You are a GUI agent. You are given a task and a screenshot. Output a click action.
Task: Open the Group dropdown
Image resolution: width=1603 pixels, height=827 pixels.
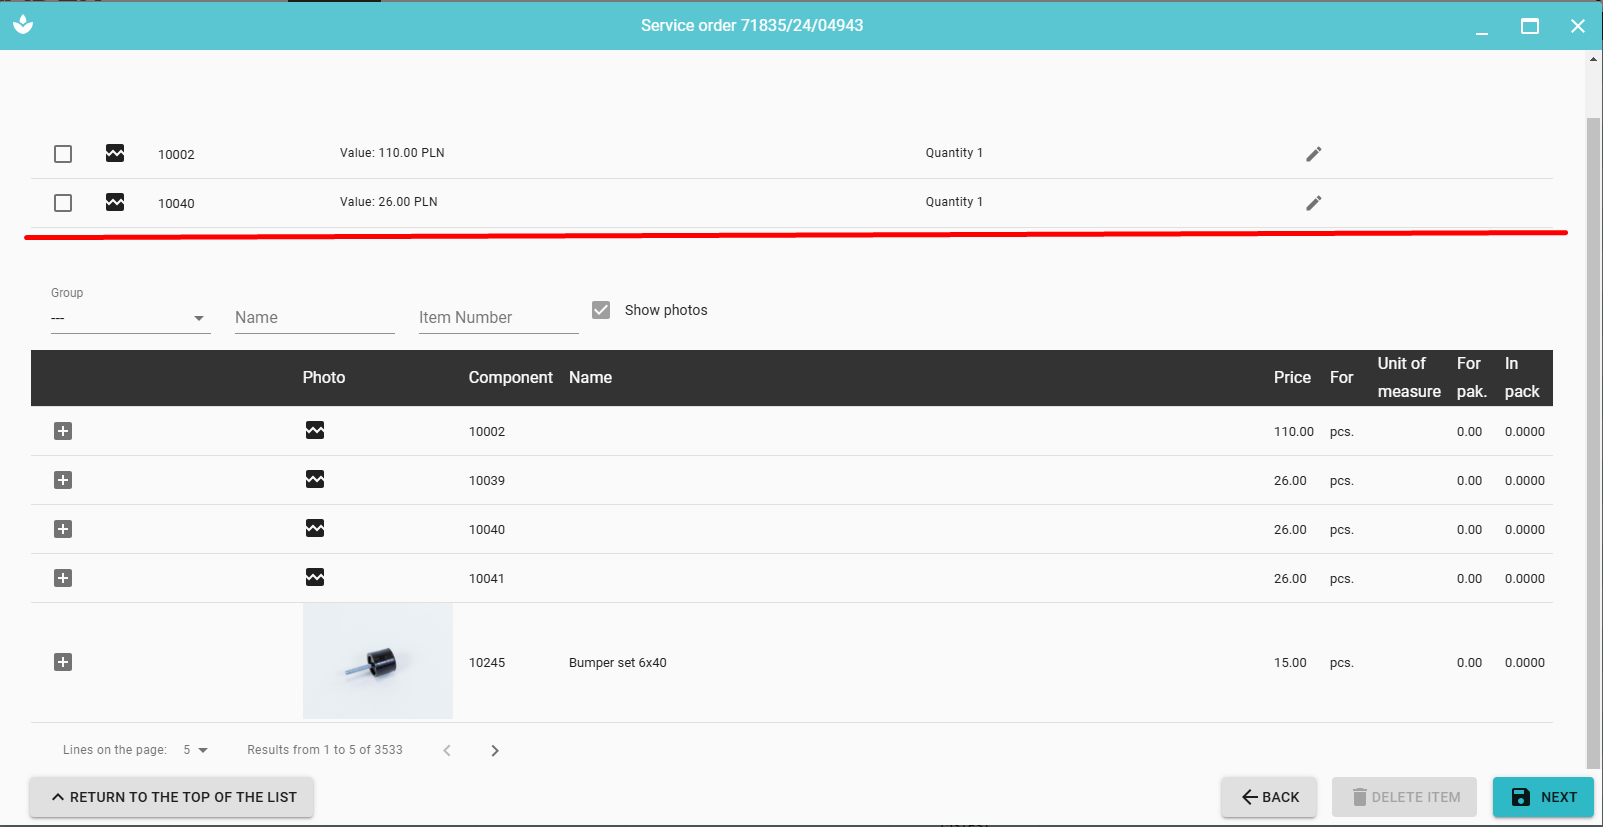coord(130,318)
